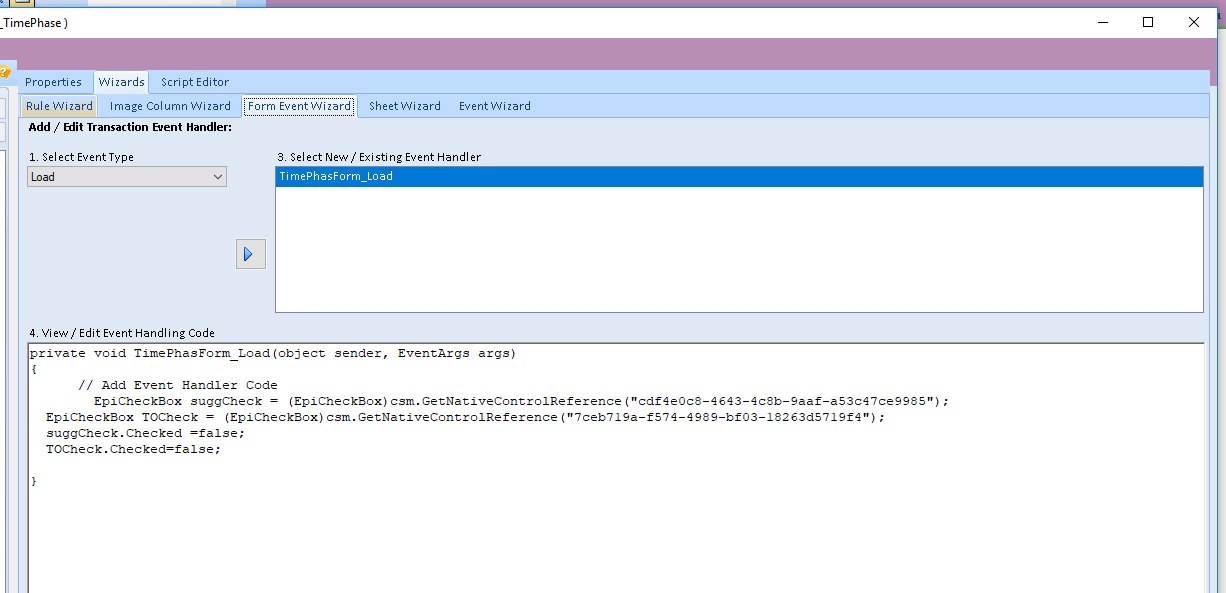Switch to the Wizards tab

[x=121, y=82]
